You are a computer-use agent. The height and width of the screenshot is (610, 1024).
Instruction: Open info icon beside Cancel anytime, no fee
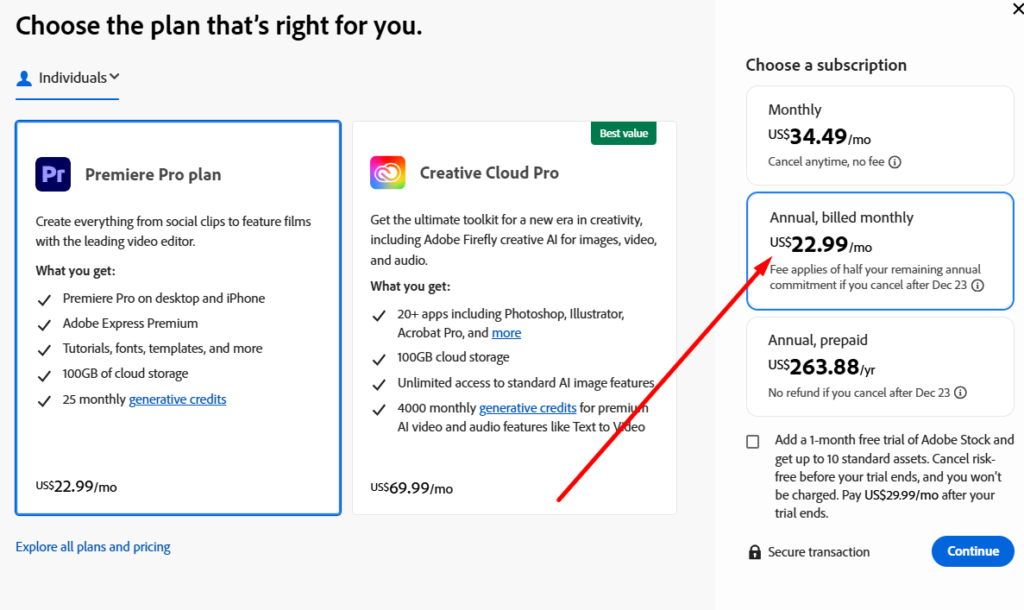[895, 162]
